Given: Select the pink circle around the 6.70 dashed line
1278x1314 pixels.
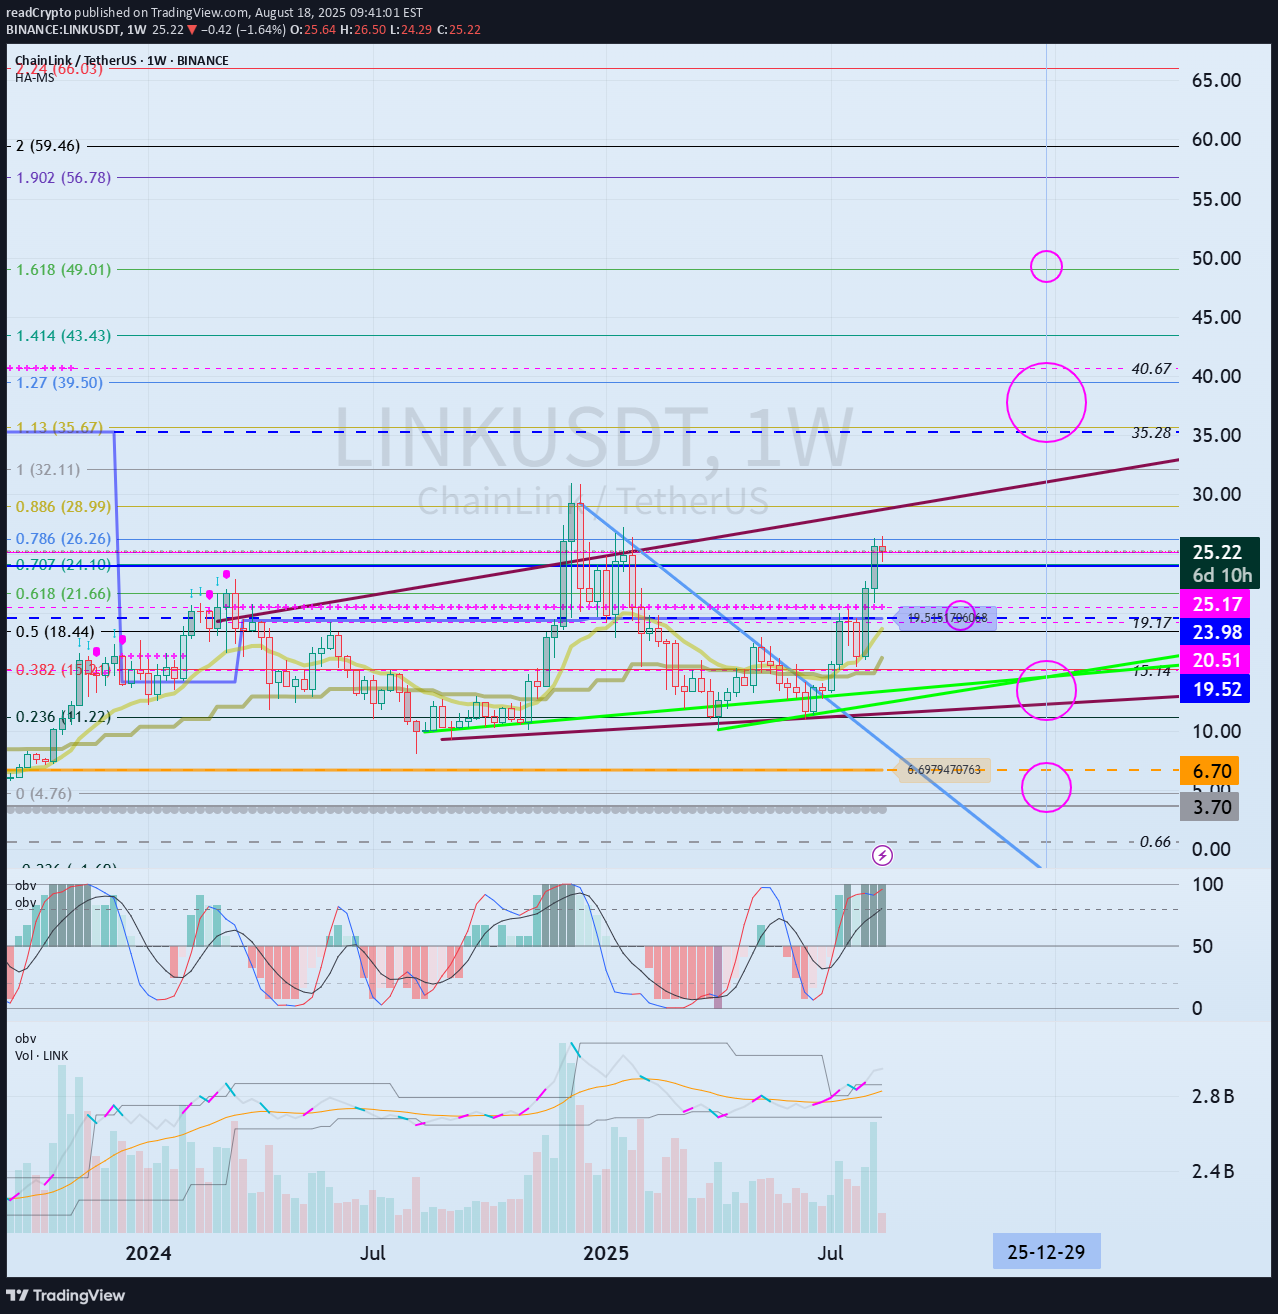Looking at the screenshot, I should pyautogui.click(x=1046, y=787).
